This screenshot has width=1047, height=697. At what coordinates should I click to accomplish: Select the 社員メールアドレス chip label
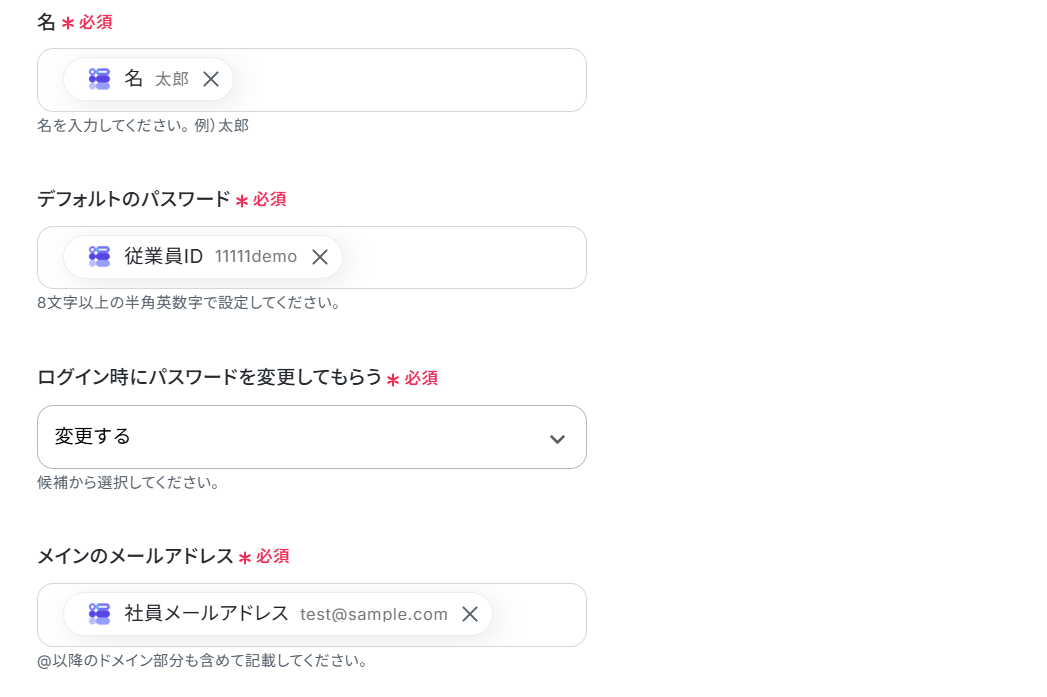(x=206, y=614)
